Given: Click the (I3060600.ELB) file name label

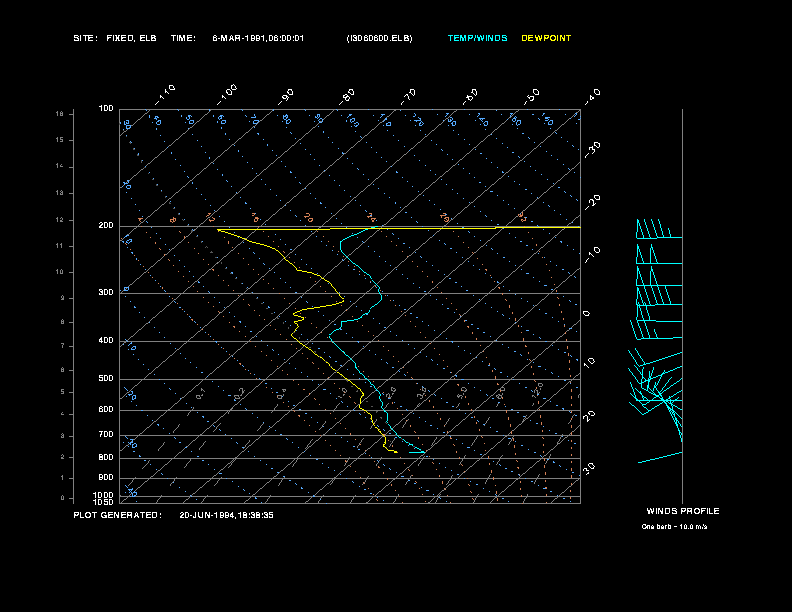Looking at the screenshot, I should coord(379,38).
